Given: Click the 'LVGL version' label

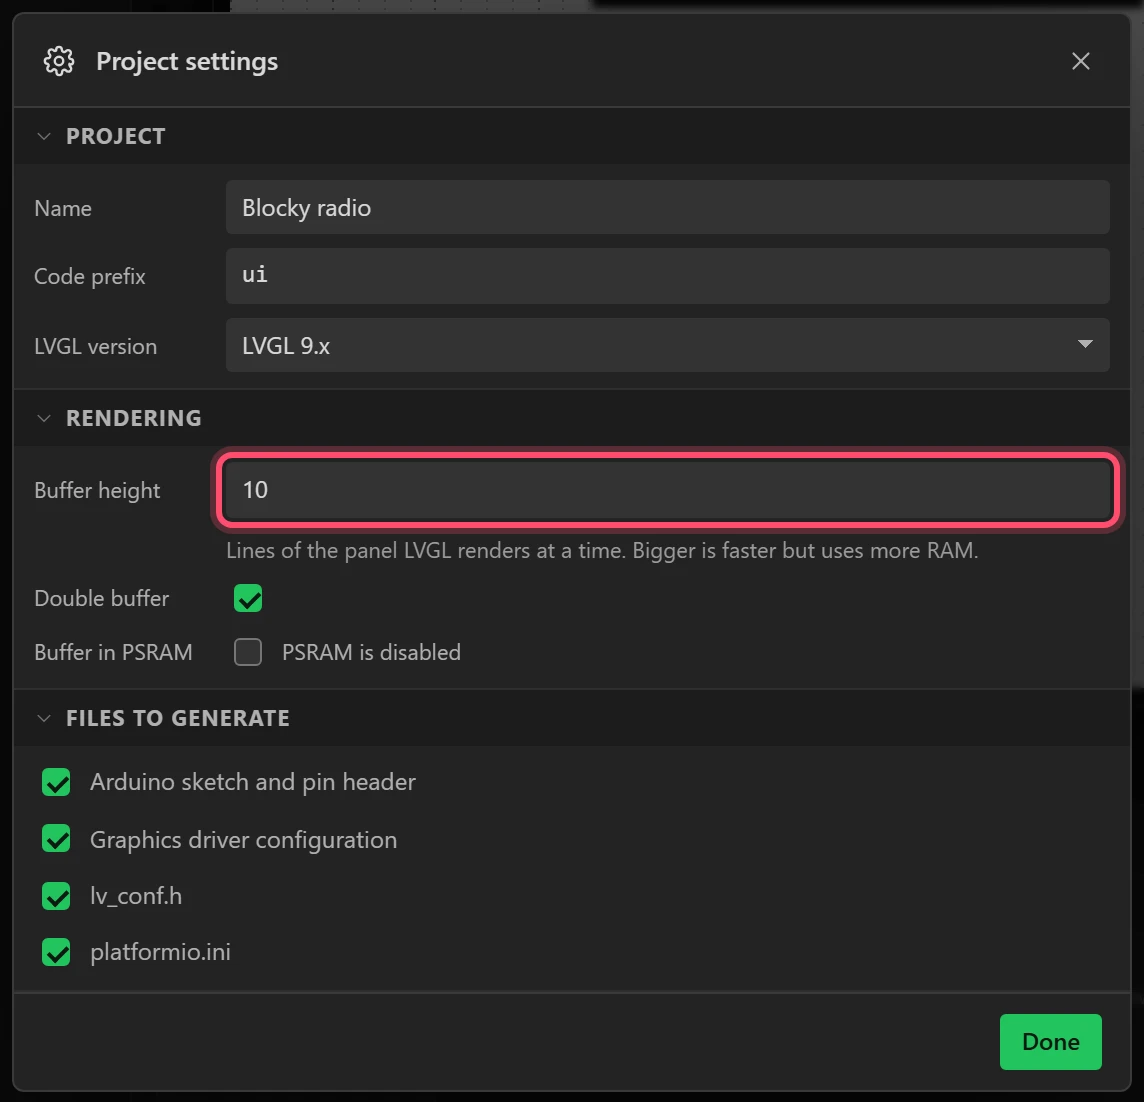Looking at the screenshot, I should click(x=96, y=346).
